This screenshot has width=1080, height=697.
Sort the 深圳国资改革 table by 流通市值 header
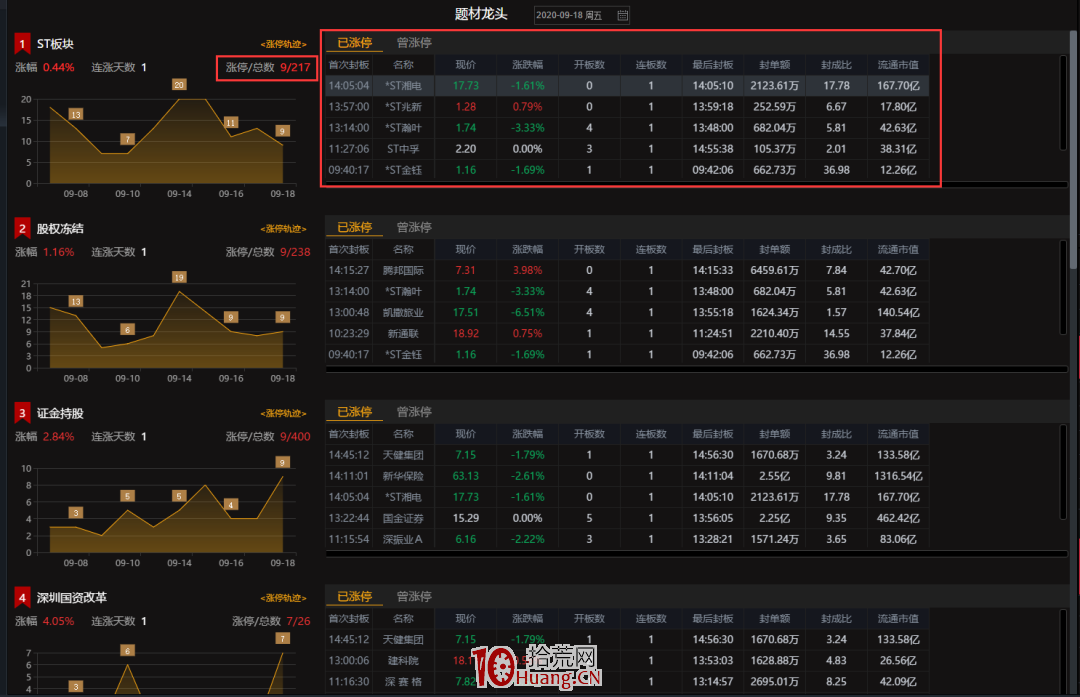click(898, 618)
